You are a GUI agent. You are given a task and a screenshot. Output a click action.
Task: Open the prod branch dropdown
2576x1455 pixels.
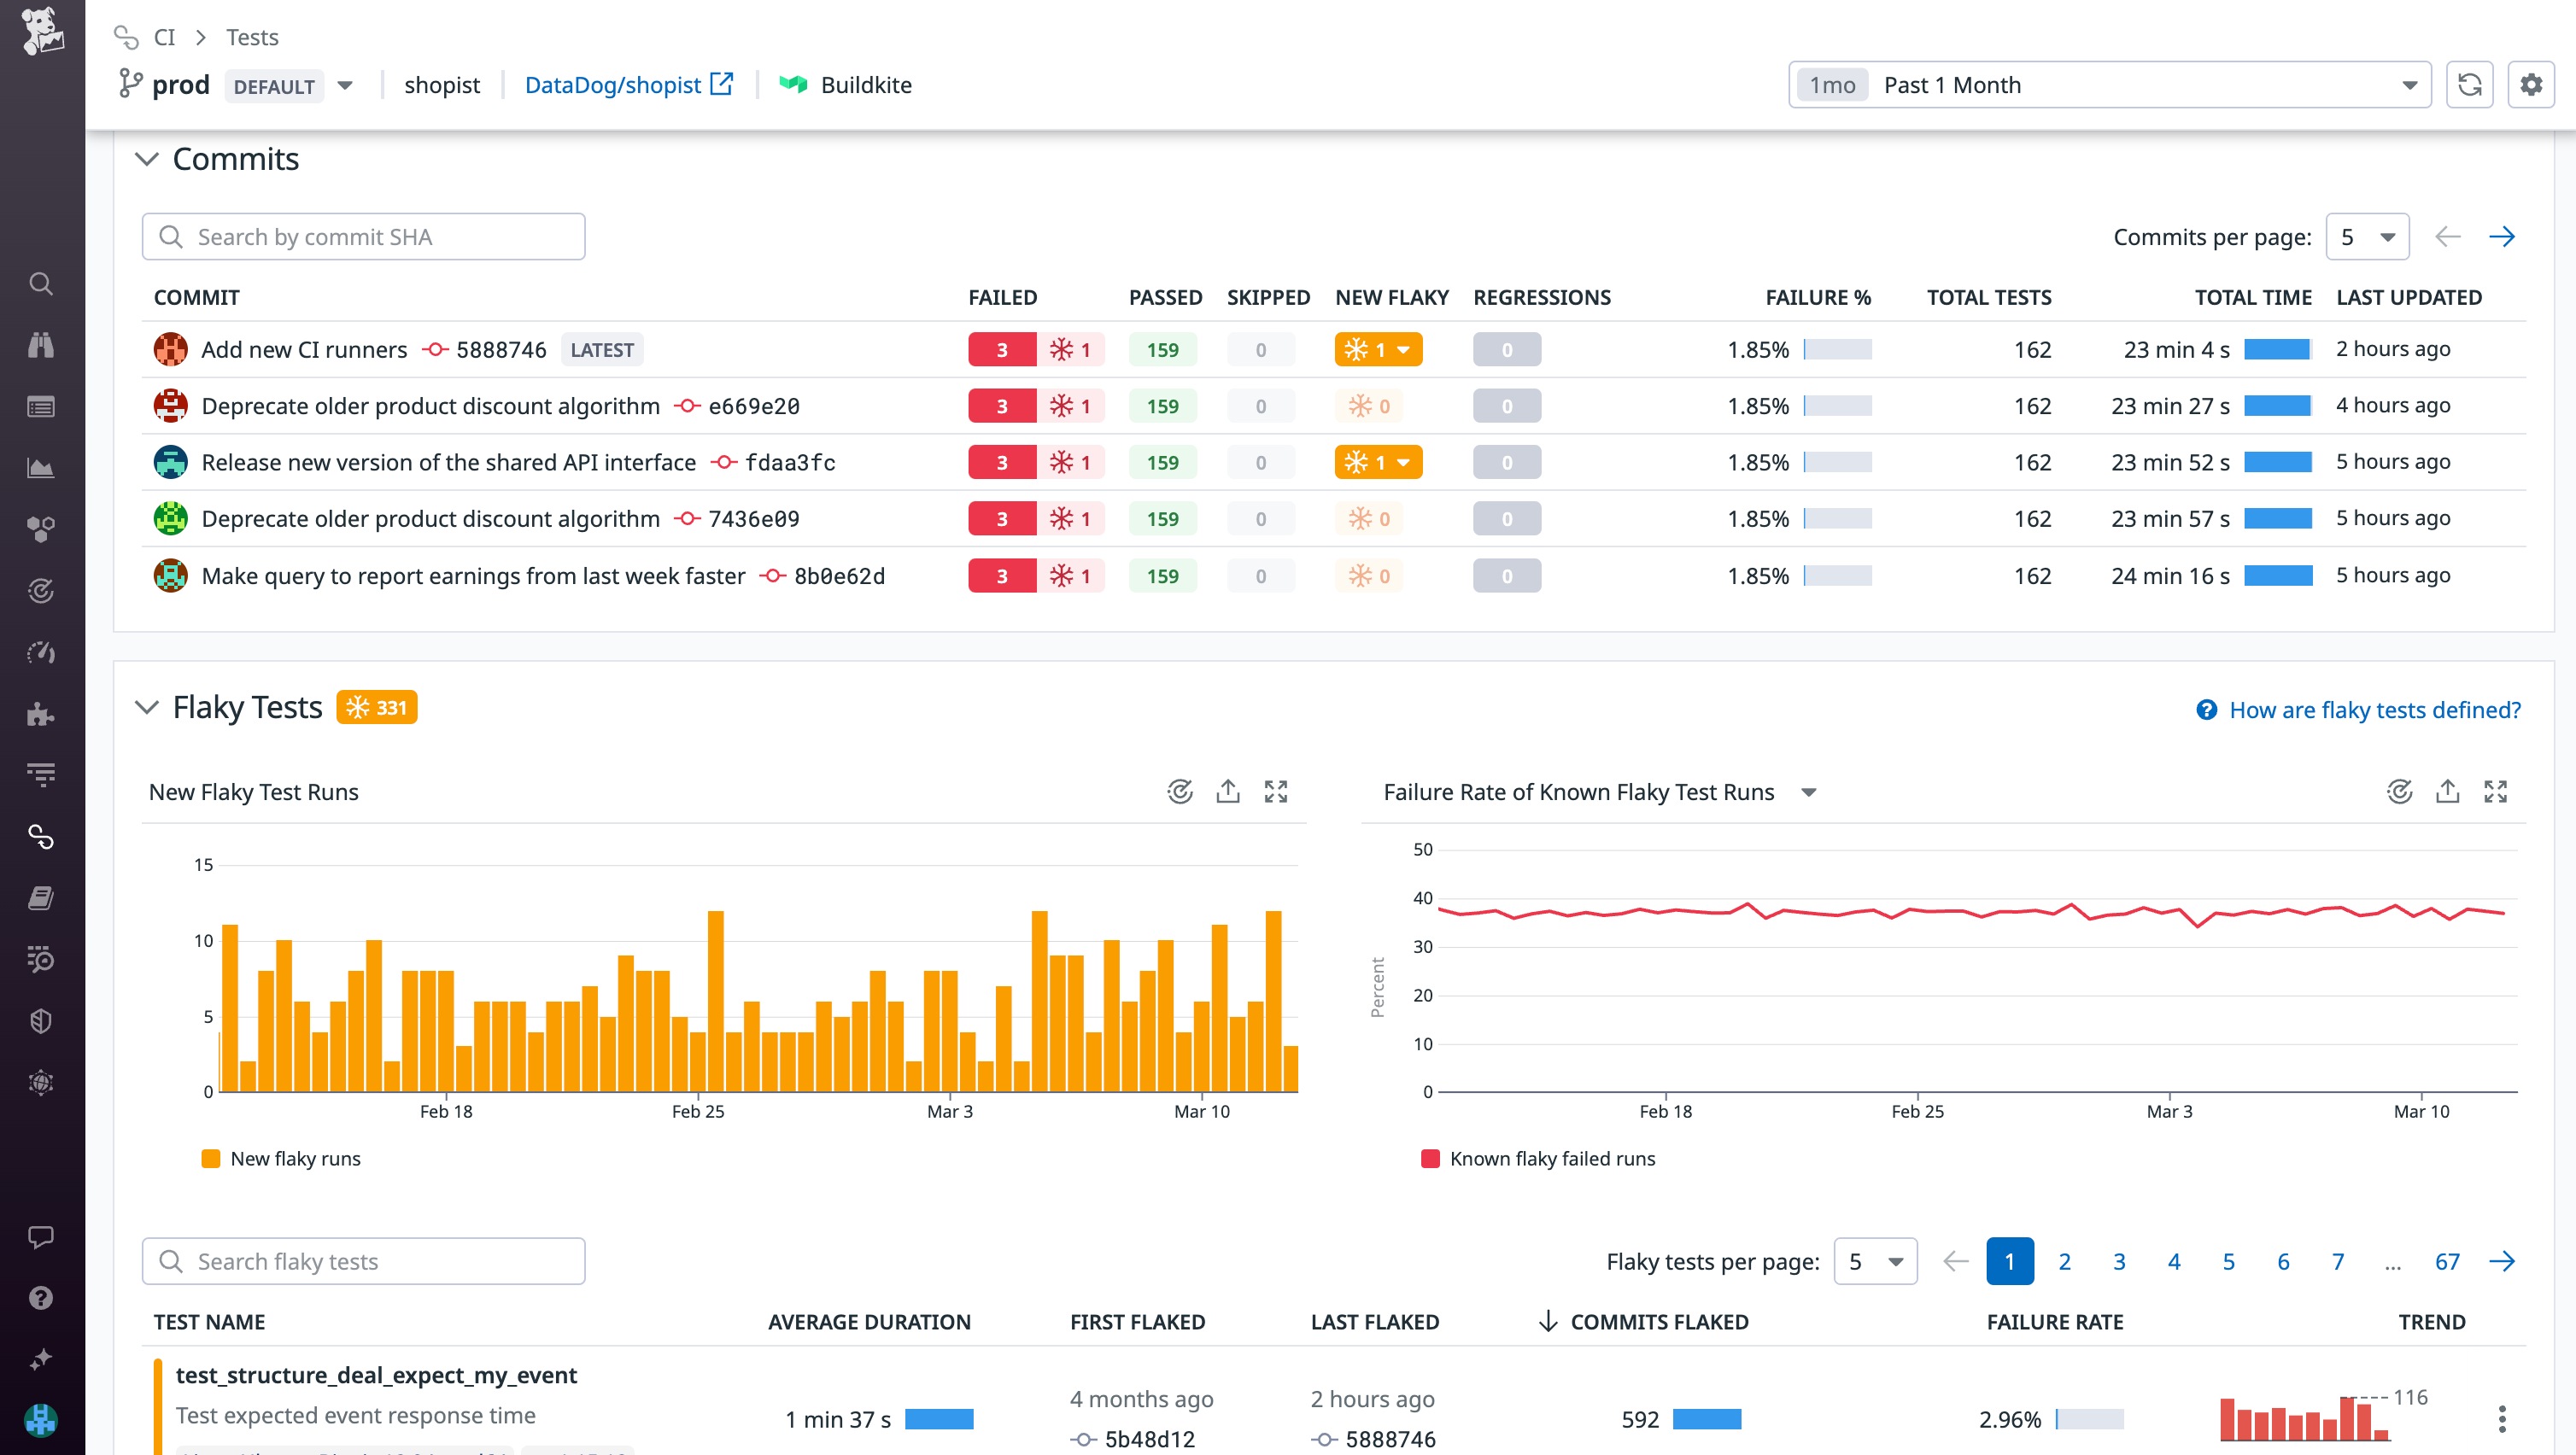[344, 85]
